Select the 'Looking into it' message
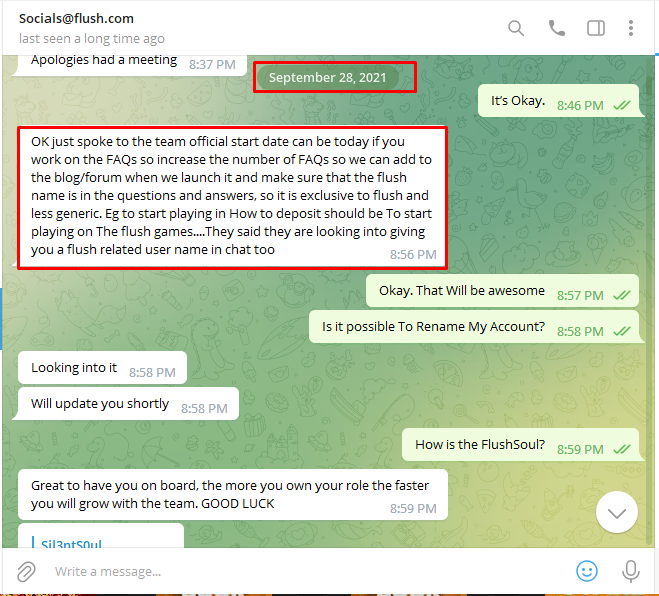 coord(103,368)
